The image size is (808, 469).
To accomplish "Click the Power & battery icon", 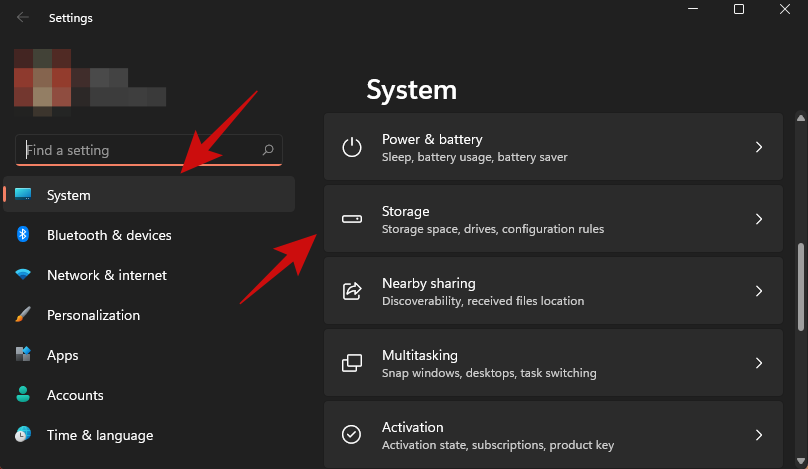I will (352, 148).
